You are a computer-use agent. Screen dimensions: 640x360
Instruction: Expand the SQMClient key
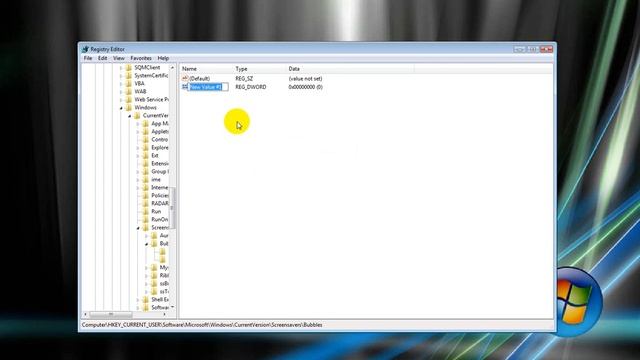point(121,68)
